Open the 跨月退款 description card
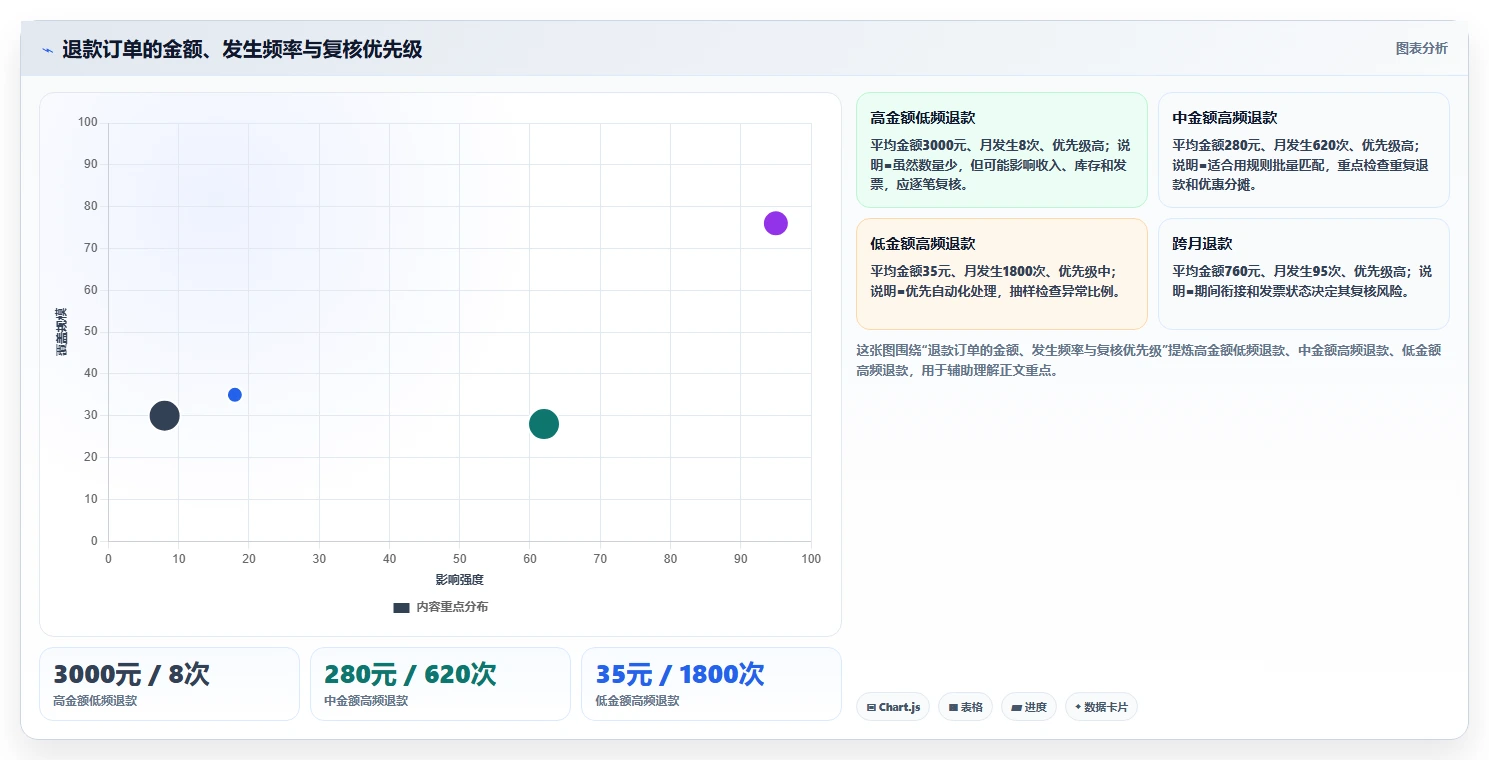1489x760 pixels. (x=1303, y=274)
